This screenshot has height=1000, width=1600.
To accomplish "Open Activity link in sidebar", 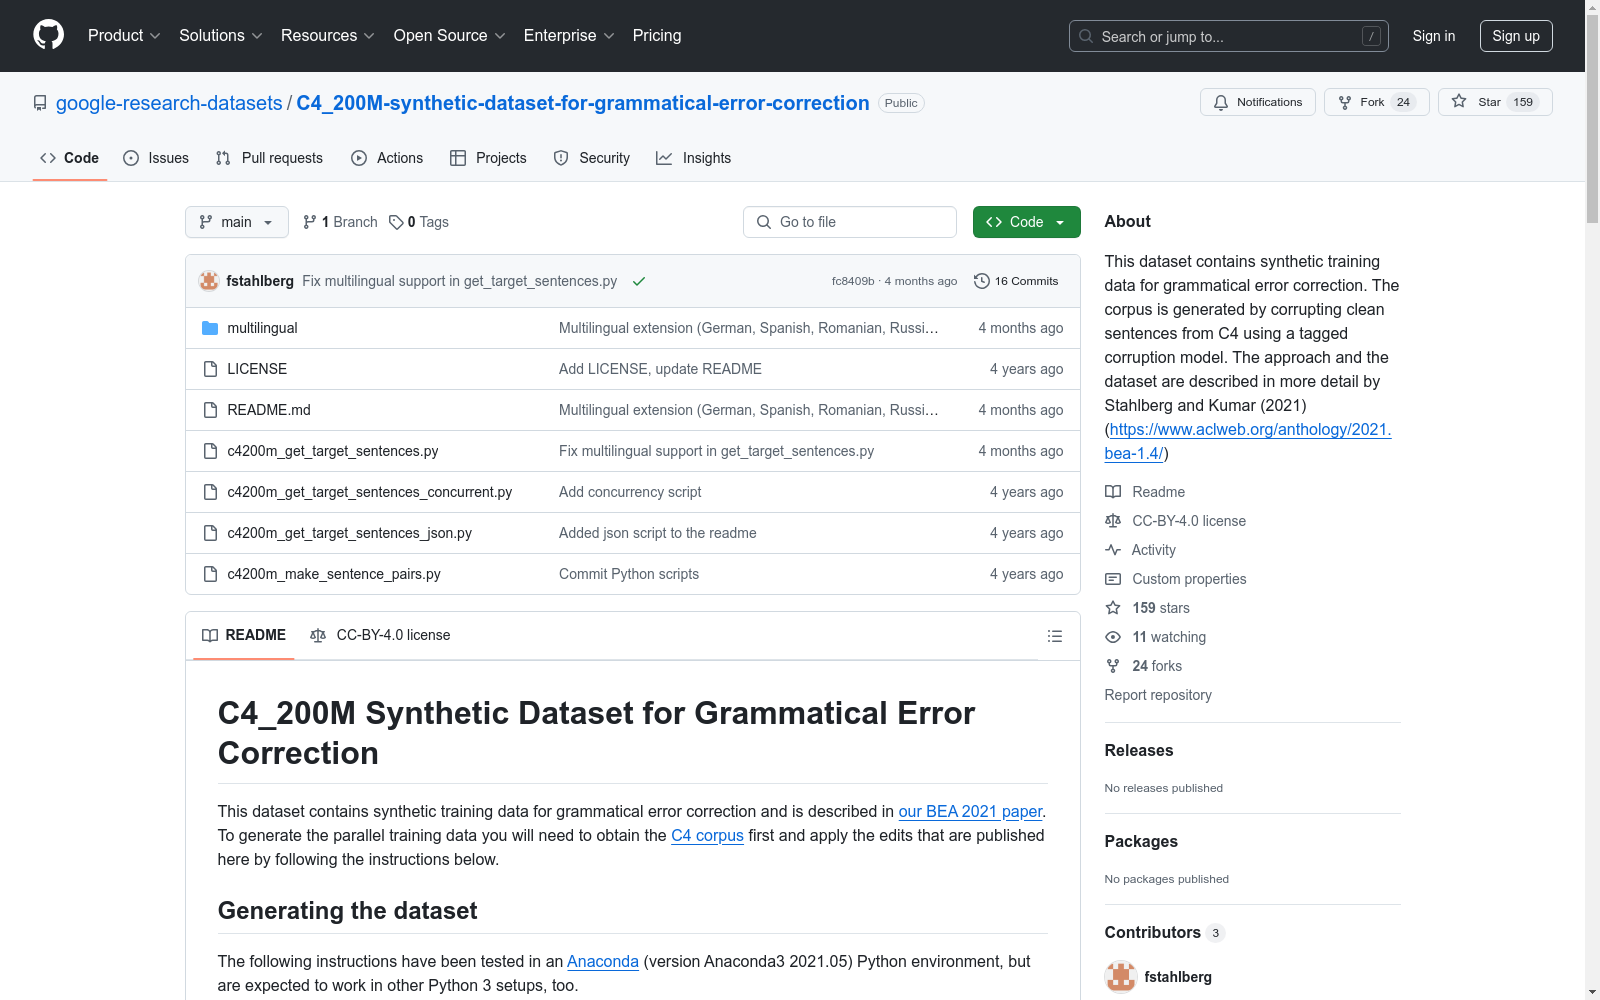I will (x=1140, y=550).
